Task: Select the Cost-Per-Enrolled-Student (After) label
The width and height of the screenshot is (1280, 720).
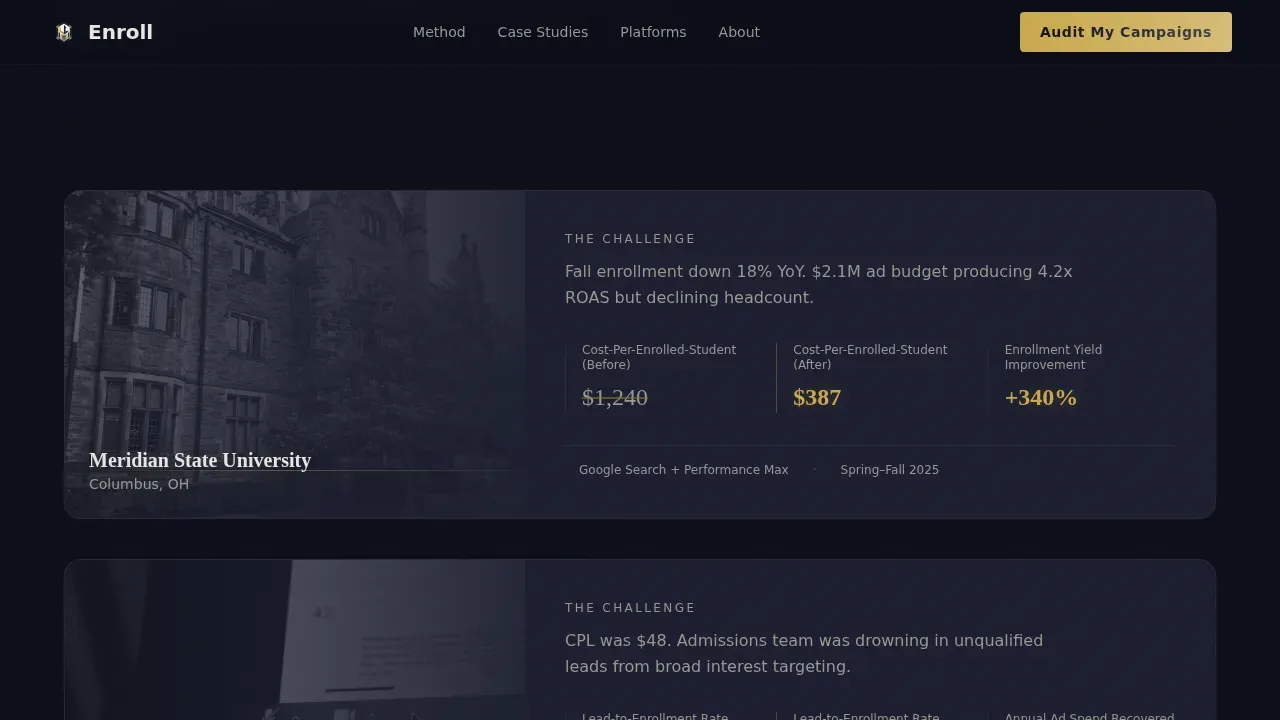Action: [x=870, y=357]
